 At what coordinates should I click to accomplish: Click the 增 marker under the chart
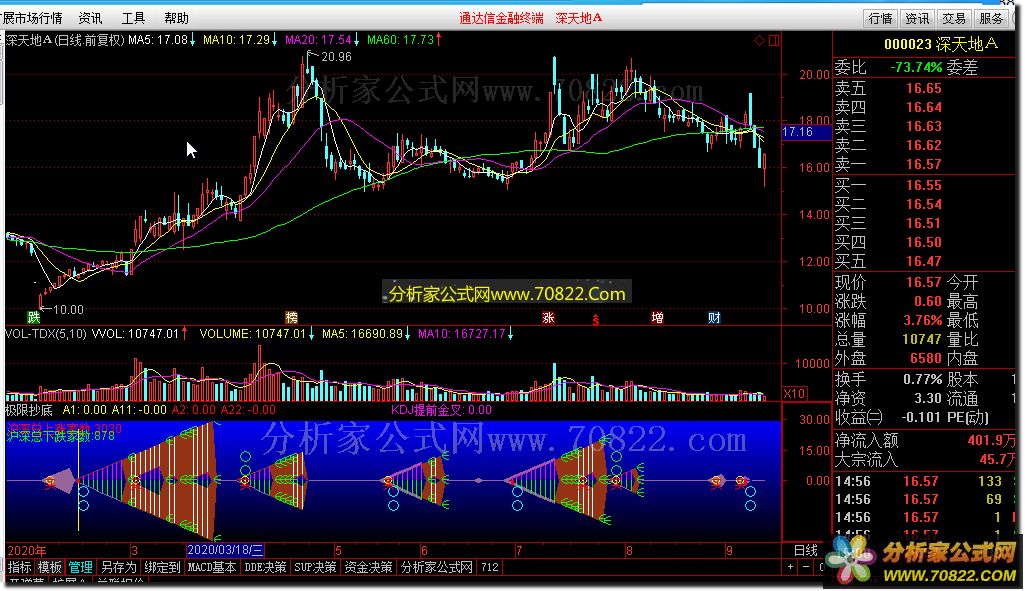point(657,318)
